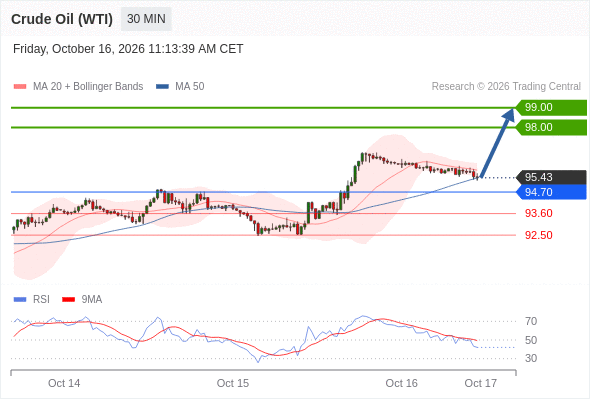This screenshot has height=400, width=590.
Task: Click the 30 MIN timeframe badge
Action: (x=146, y=19)
